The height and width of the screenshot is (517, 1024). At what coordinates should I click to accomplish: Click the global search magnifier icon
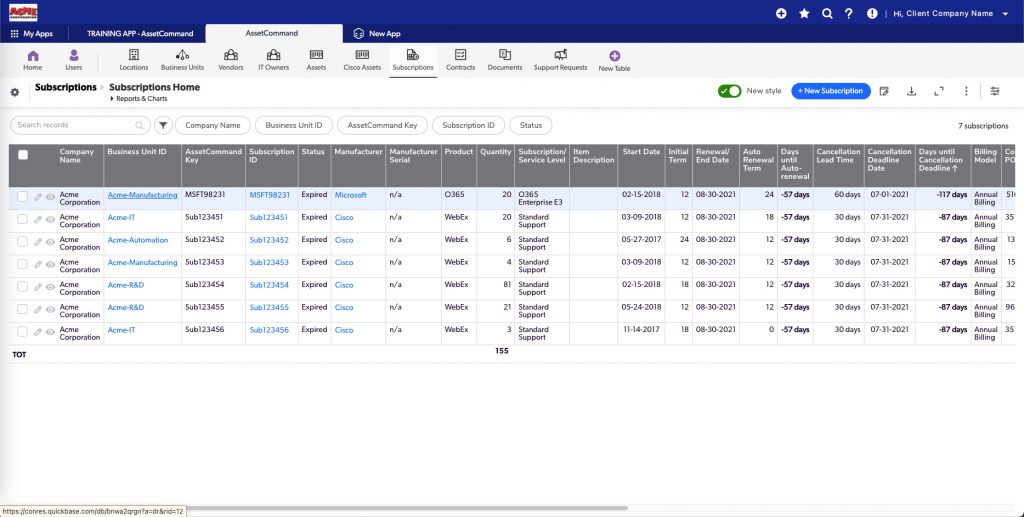pyautogui.click(x=827, y=13)
